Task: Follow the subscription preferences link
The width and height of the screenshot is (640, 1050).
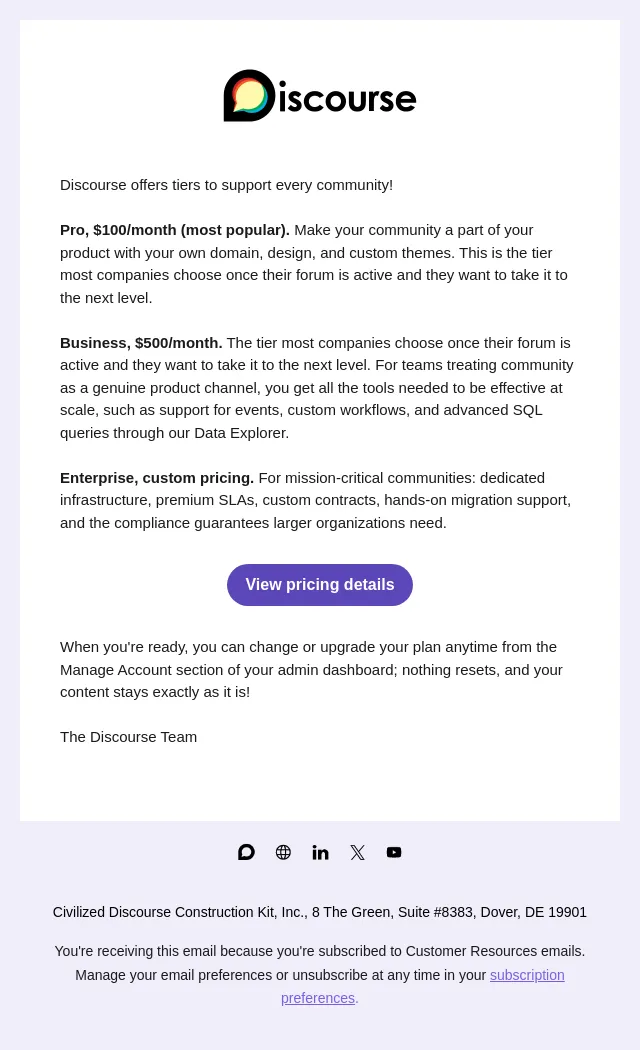Action: point(423,986)
